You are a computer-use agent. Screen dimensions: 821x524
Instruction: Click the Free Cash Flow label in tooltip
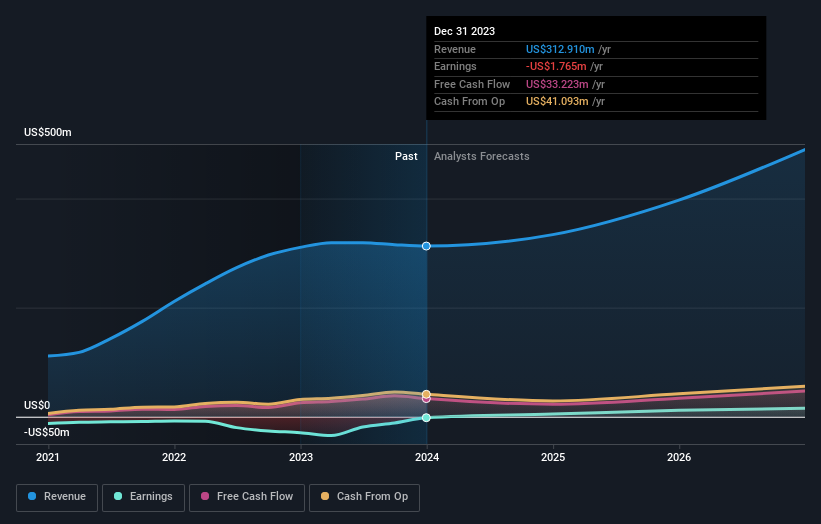472,84
